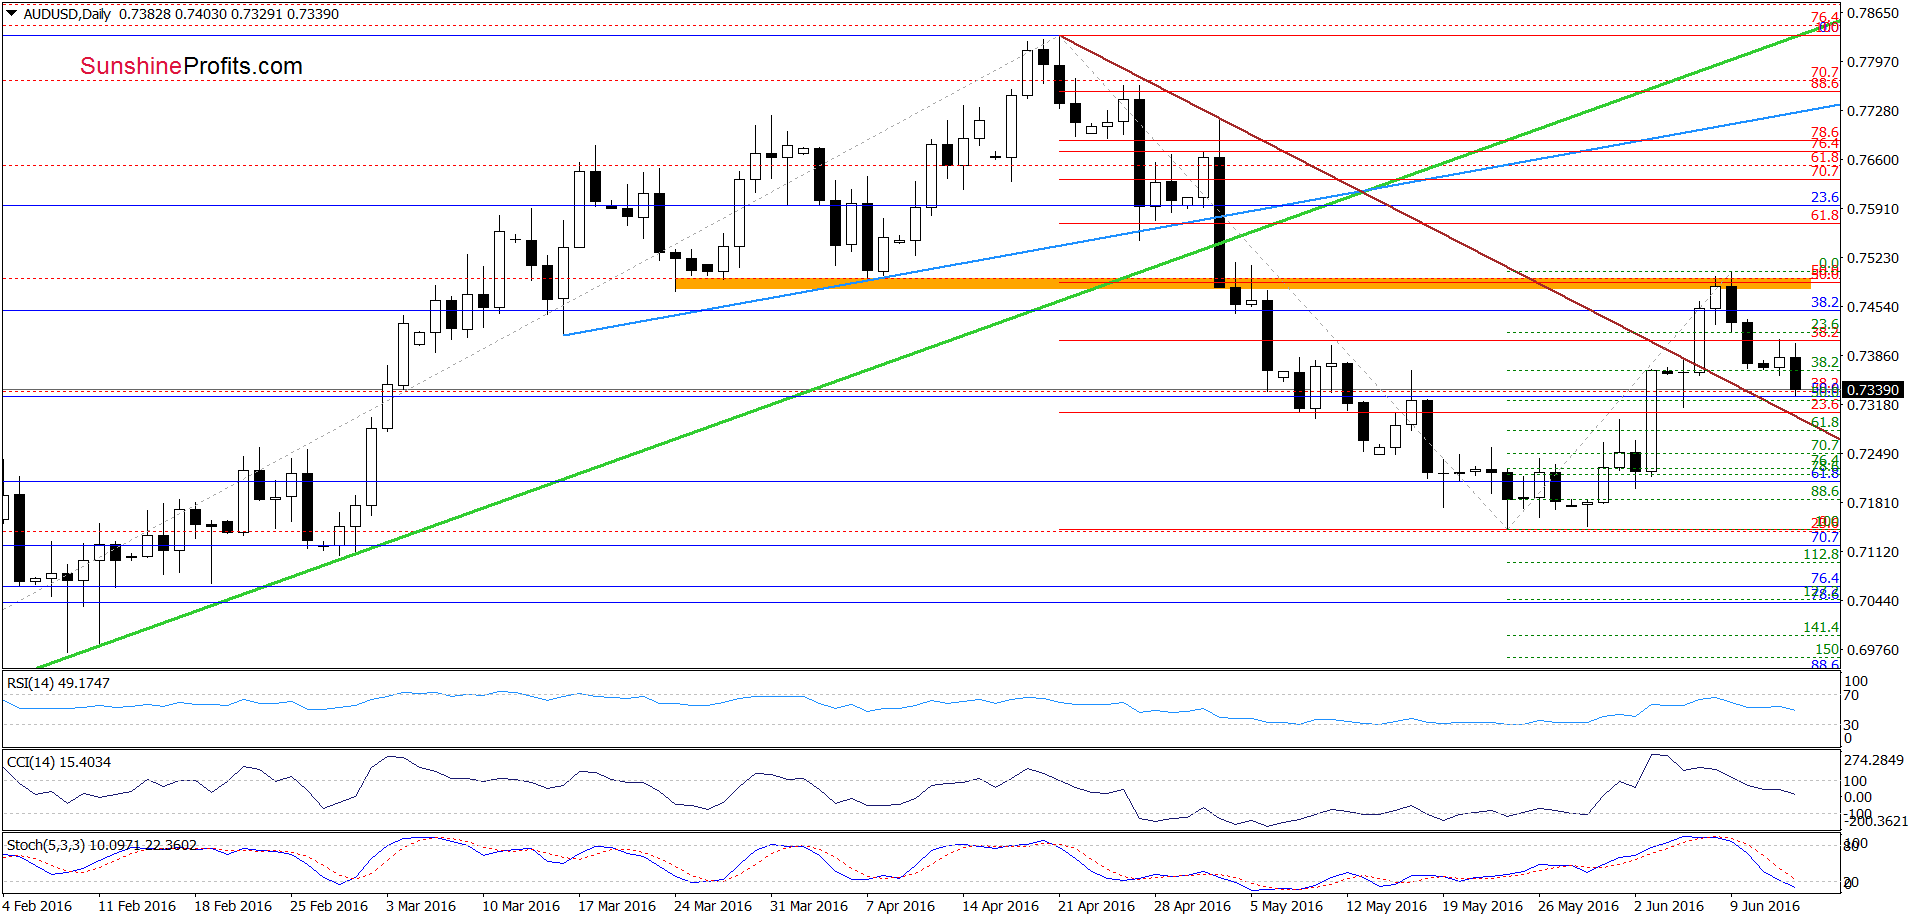Select the 3 Mar 2016 date label
1908x920 pixels.
(x=421, y=906)
